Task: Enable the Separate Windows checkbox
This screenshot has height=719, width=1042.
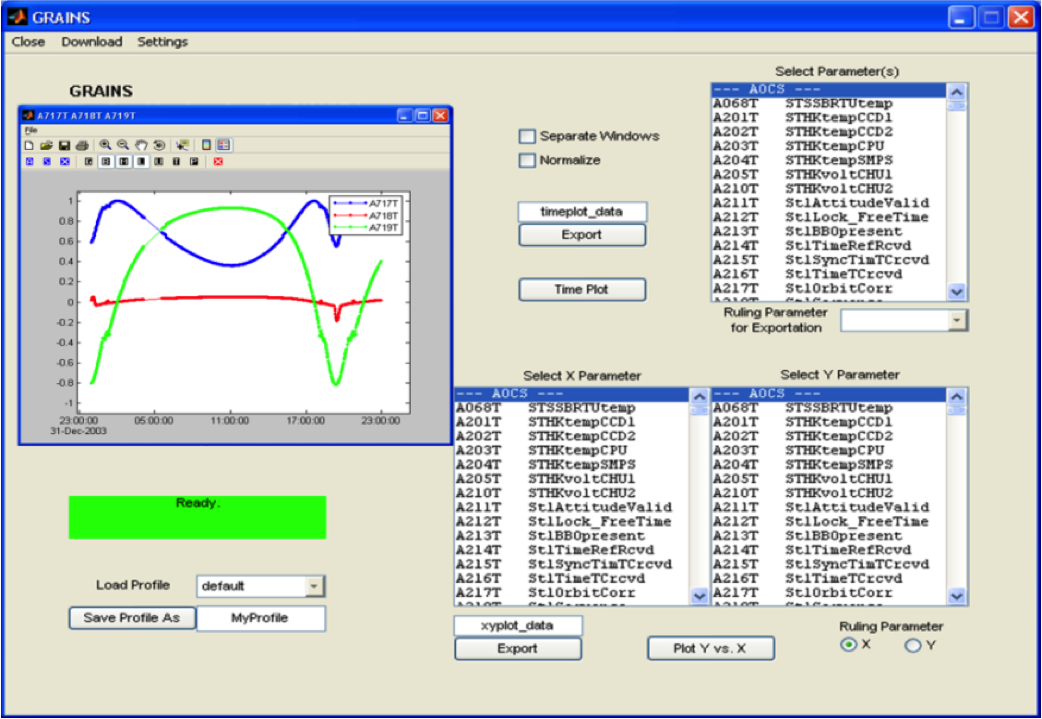Action: point(527,136)
